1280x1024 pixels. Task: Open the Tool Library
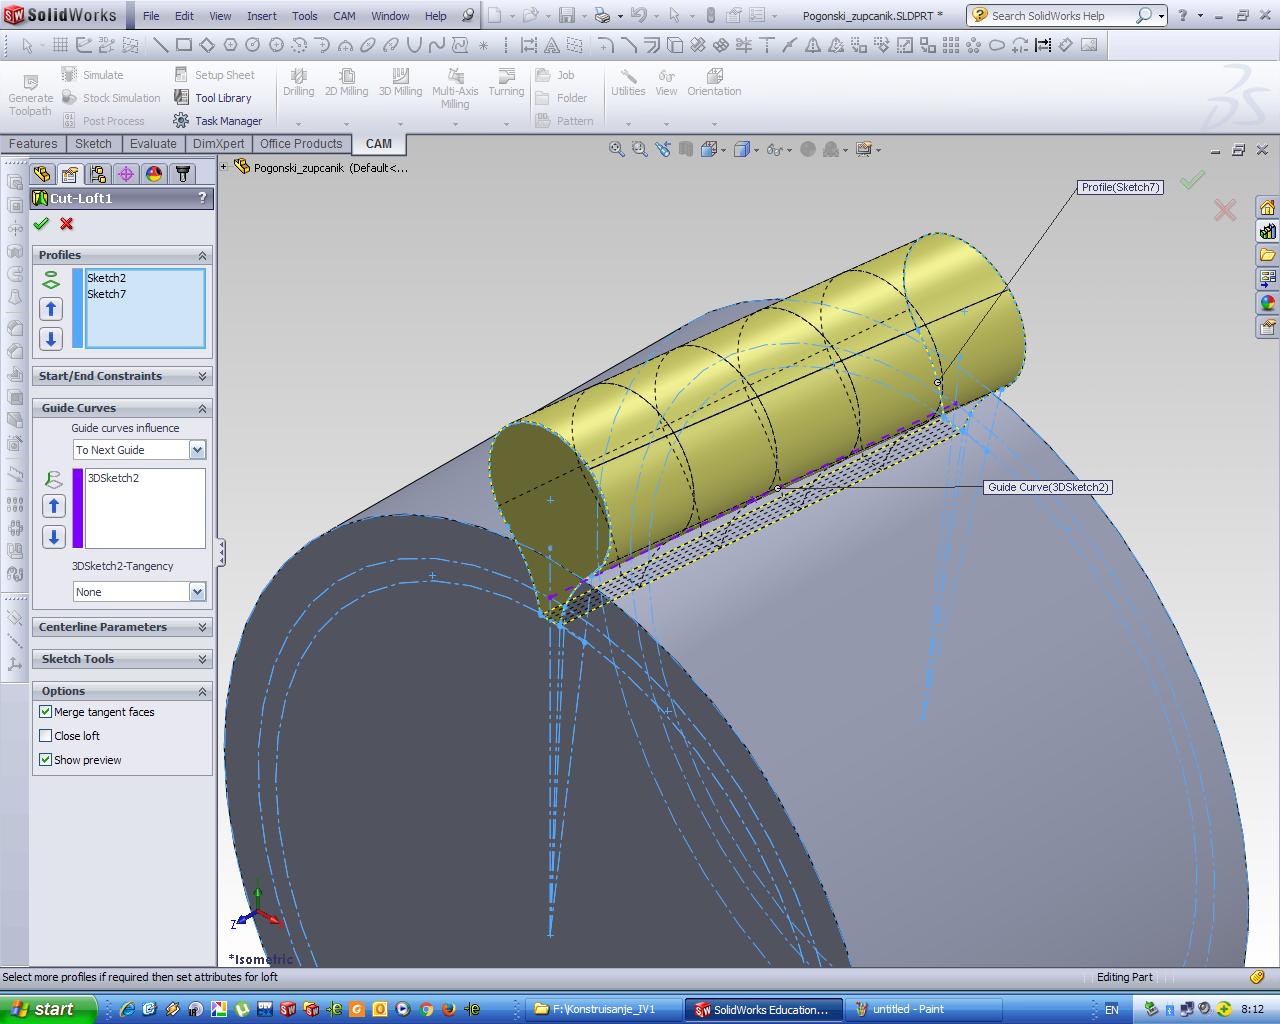[212, 98]
